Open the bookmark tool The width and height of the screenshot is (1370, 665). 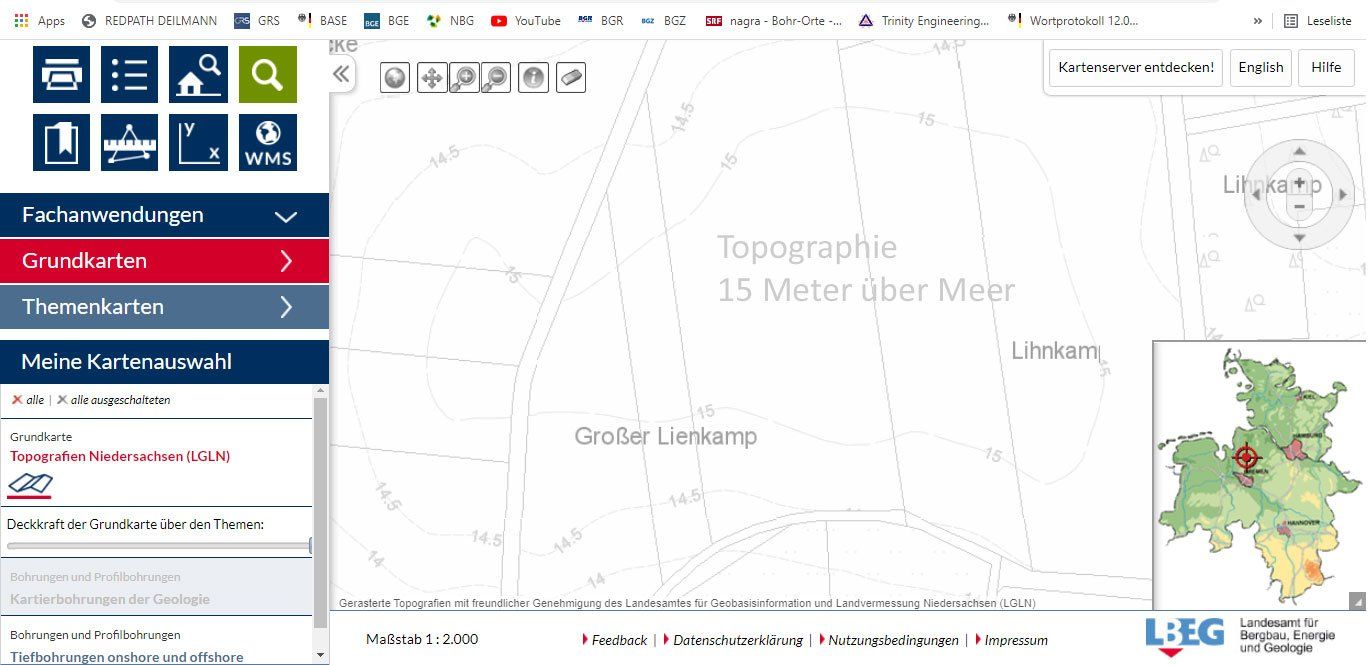(x=61, y=142)
